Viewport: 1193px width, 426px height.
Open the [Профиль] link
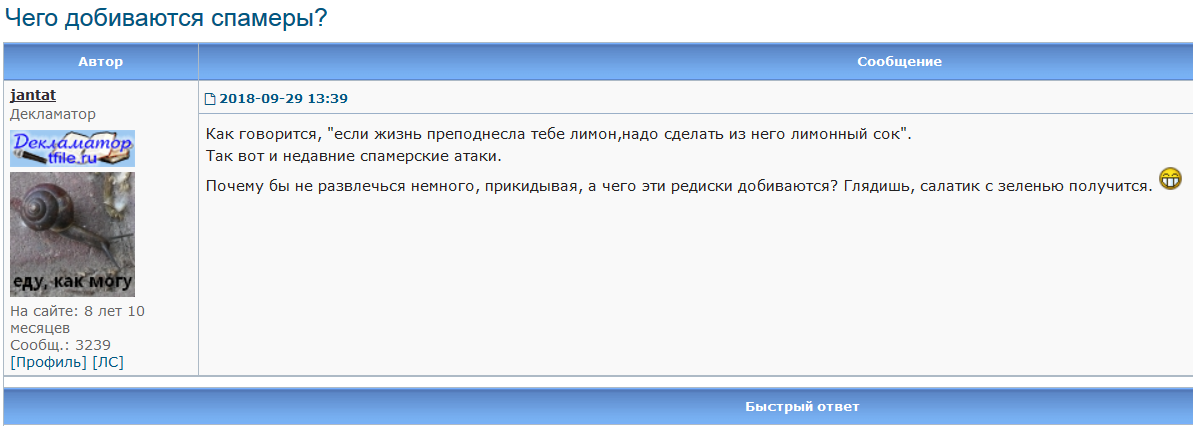coord(49,362)
